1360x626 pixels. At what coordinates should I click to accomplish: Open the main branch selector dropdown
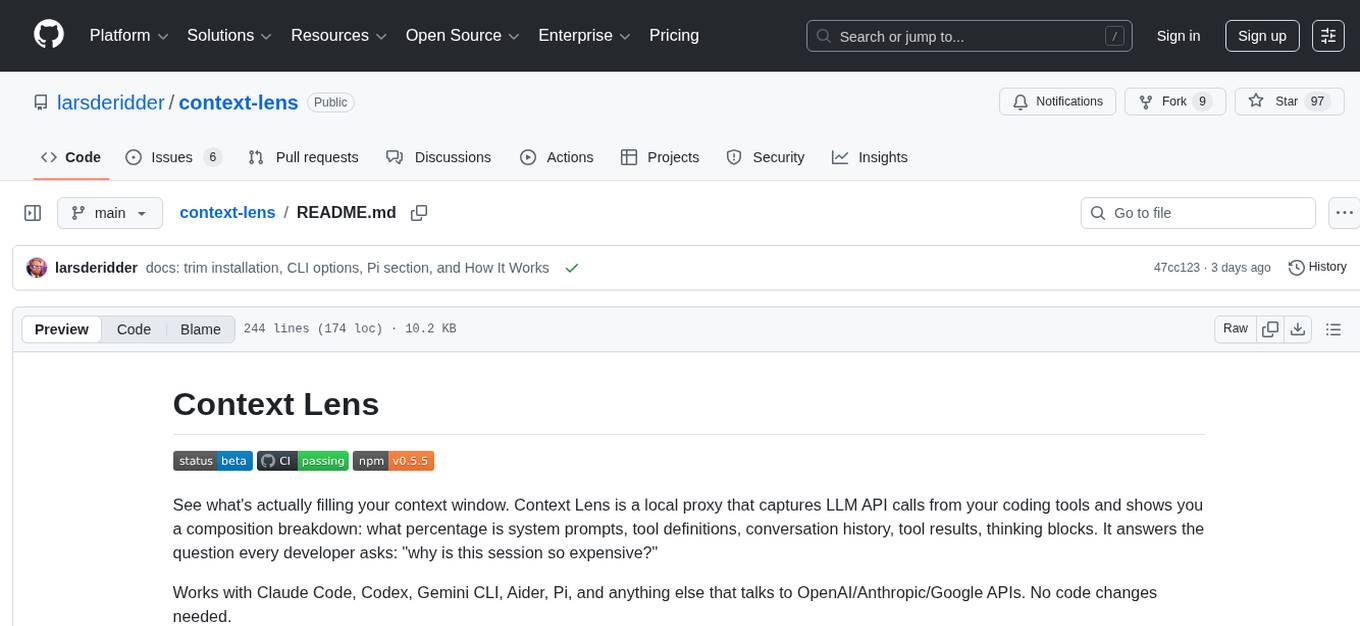pyautogui.click(x=109, y=212)
